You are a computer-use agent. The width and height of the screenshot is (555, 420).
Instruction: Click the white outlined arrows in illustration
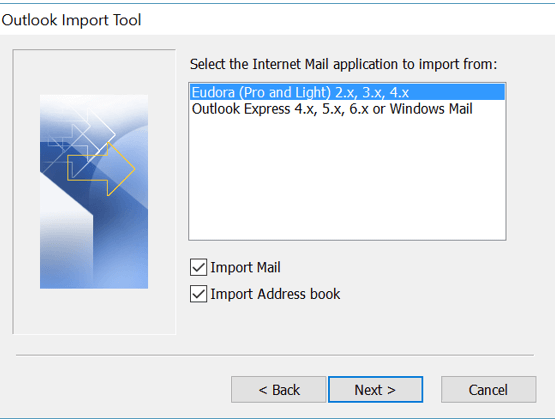[x=83, y=142]
